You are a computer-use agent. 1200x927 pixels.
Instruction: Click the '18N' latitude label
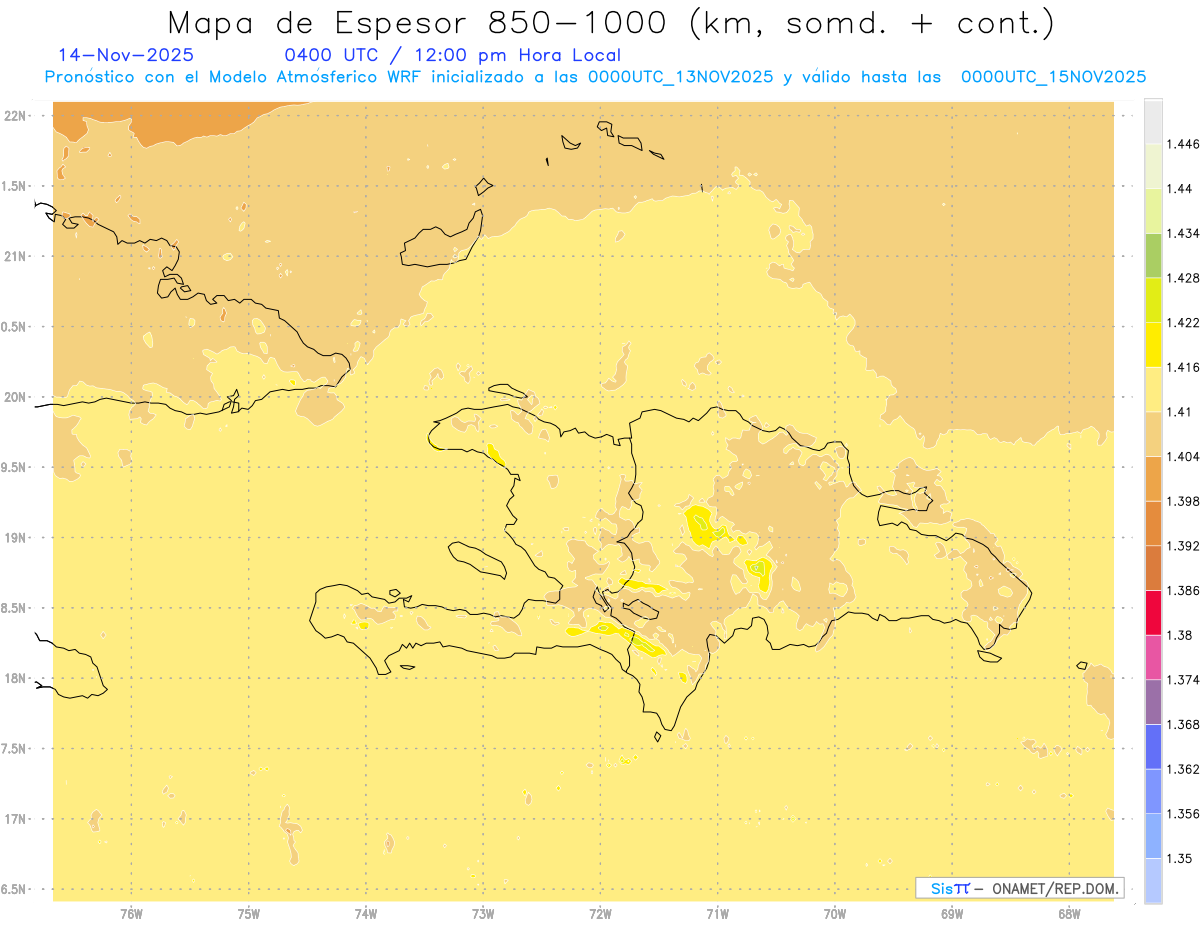coord(15,678)
